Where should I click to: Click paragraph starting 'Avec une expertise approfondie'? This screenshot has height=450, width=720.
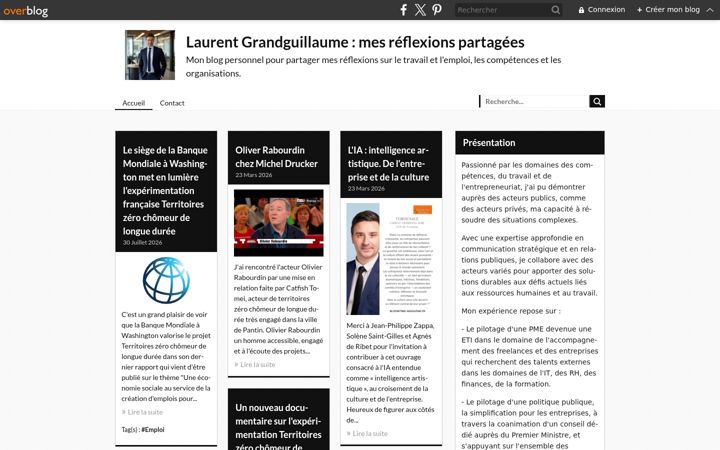tap(529, 265)
